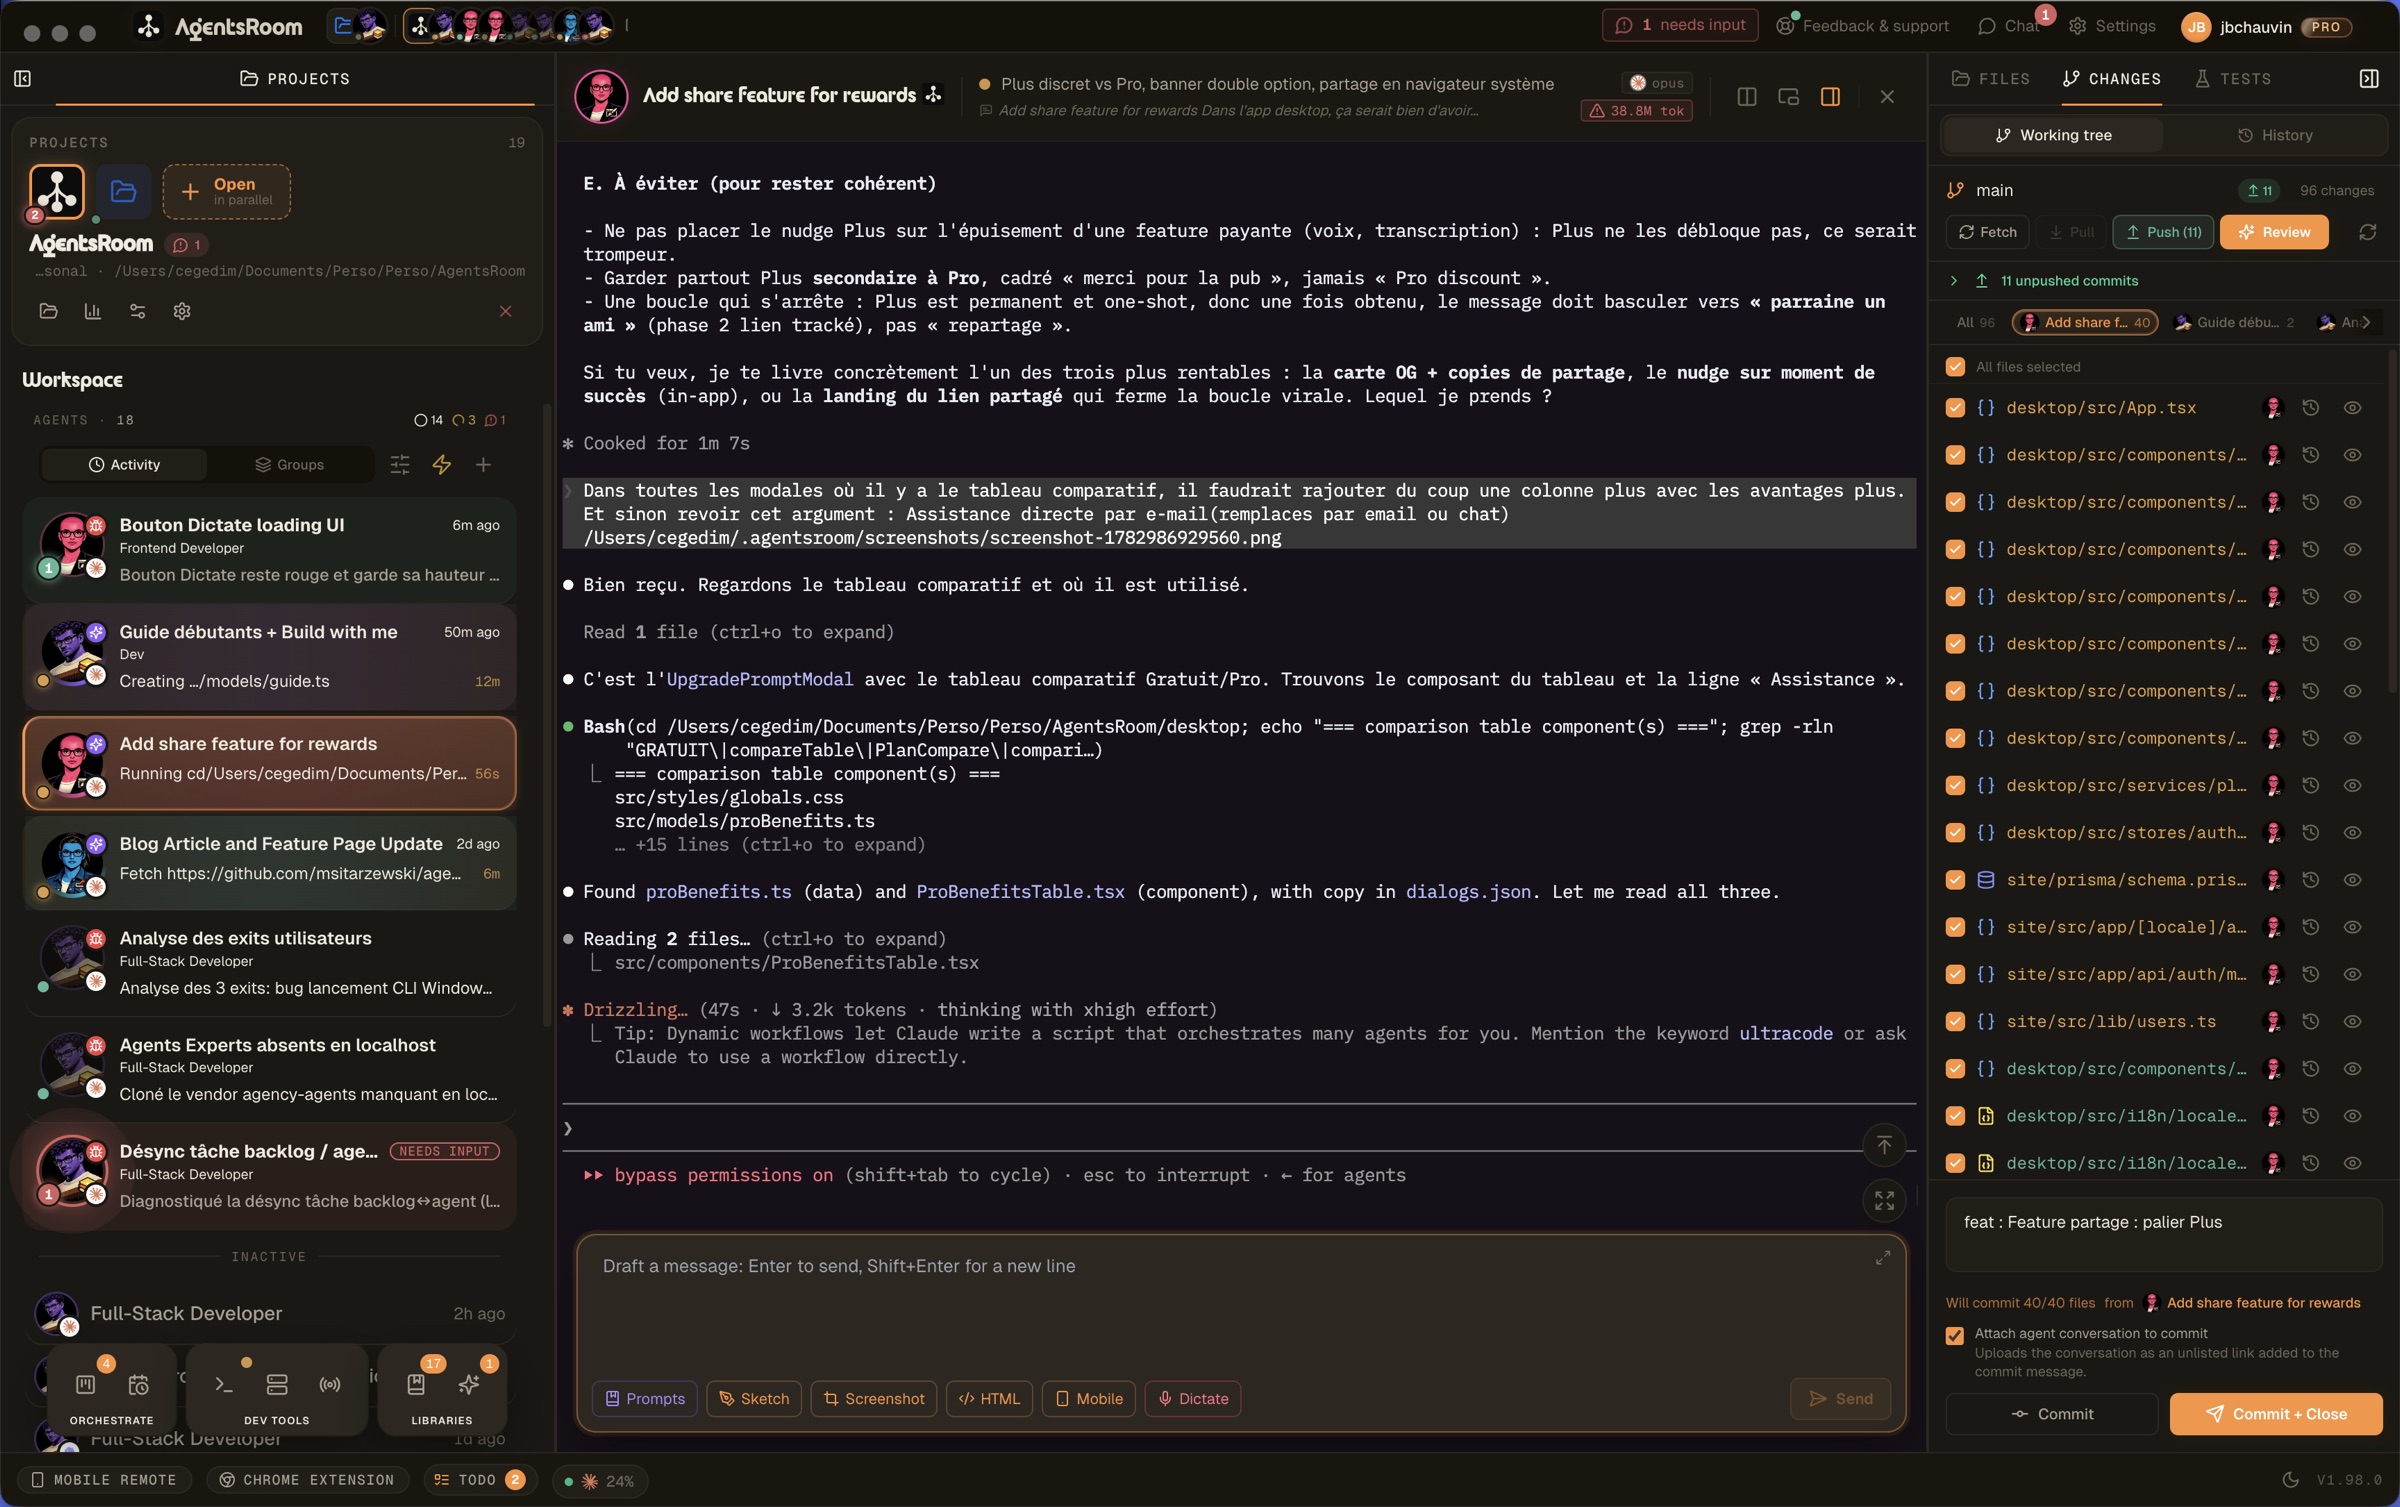Select the Bouton Dictate loading UI agent card

click(x=269, y=549)
